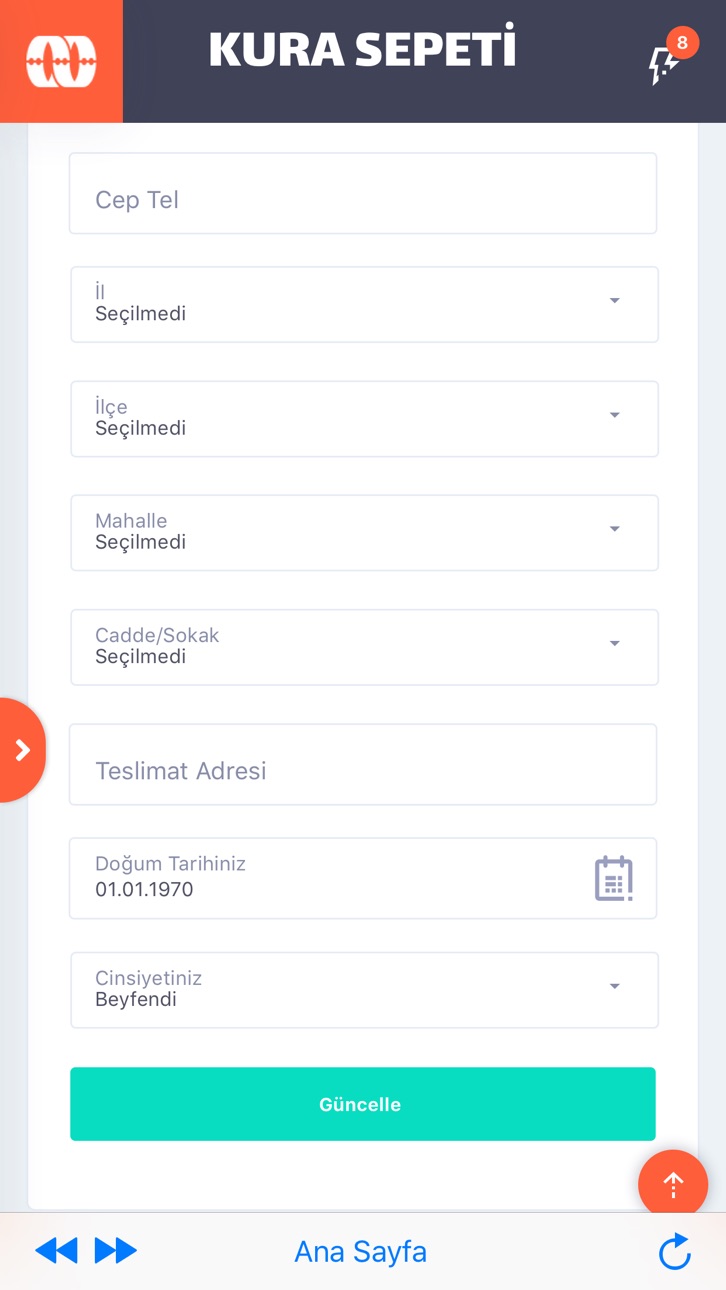Focus the Cep Tel input field
The image size is (726, 1290).
point(363,193)
